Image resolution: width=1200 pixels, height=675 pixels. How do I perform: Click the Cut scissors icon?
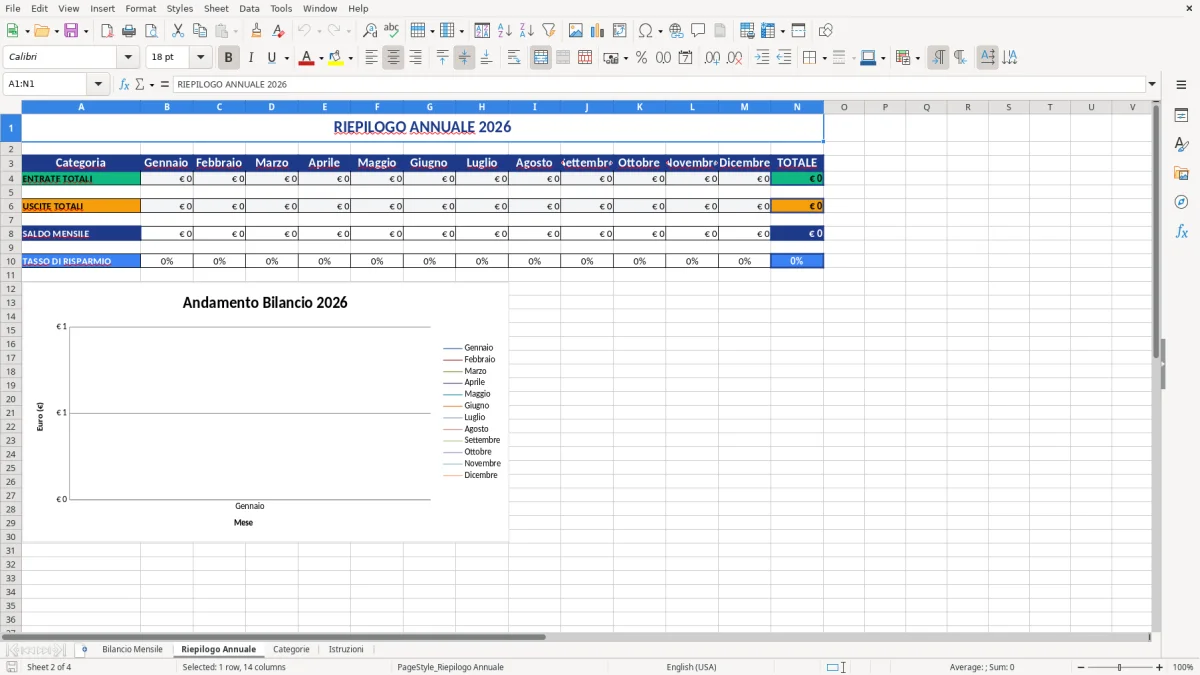(x=178, y=31)
